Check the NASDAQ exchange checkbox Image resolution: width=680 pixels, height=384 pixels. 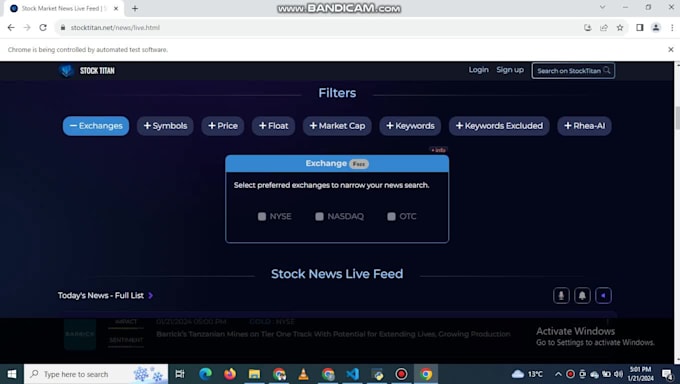[x=319, y=216]
